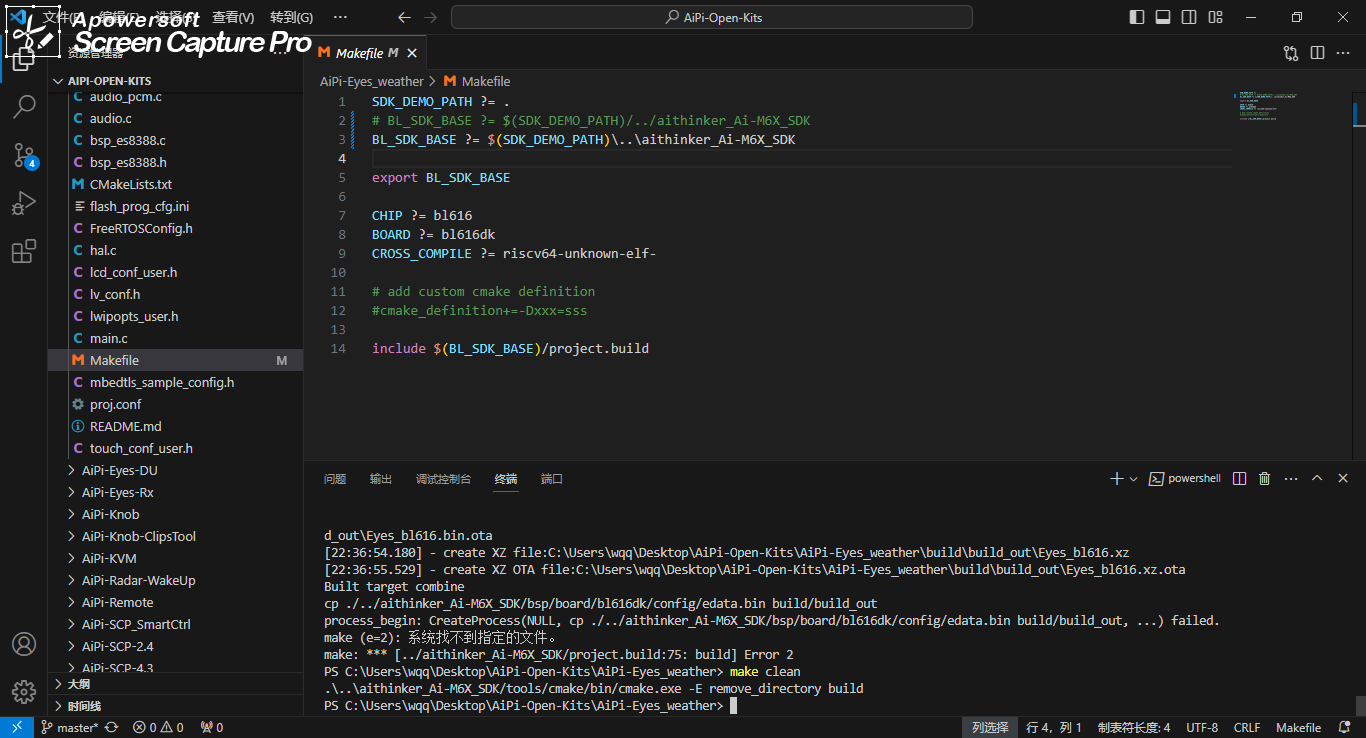Expand the AiPi-Knob folder

point(175,514)
